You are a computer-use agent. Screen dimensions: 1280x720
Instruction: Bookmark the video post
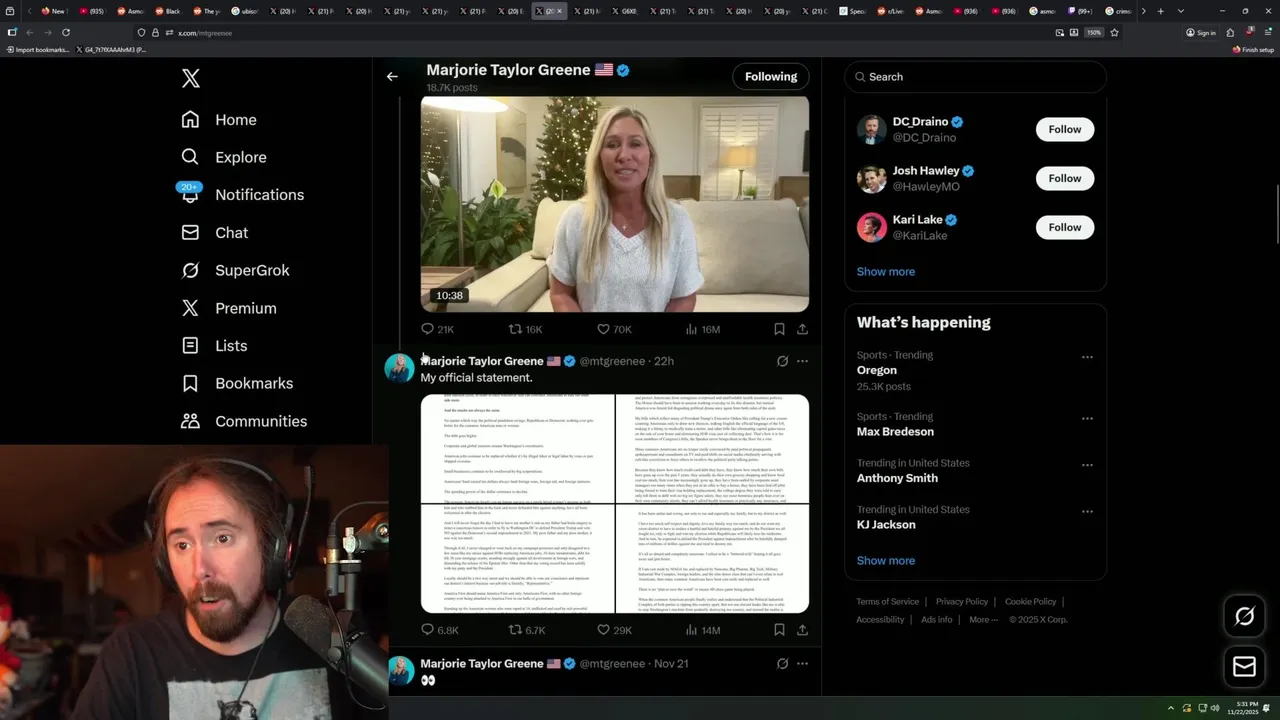click(x=779, y=329)
